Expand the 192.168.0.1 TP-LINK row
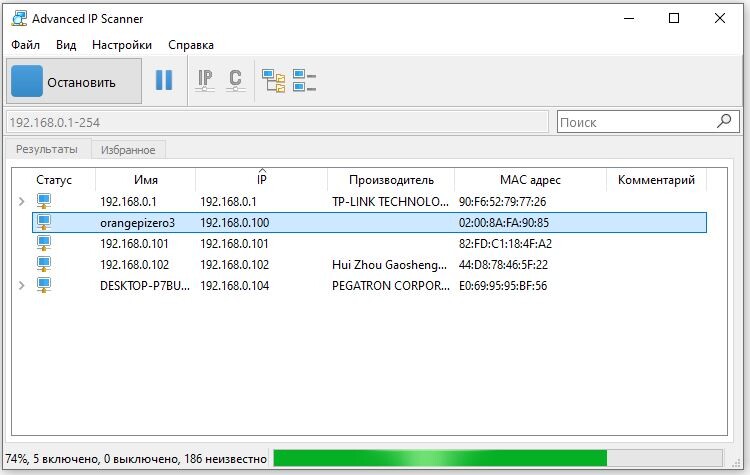The image size is (750, 475). (22, 201)
